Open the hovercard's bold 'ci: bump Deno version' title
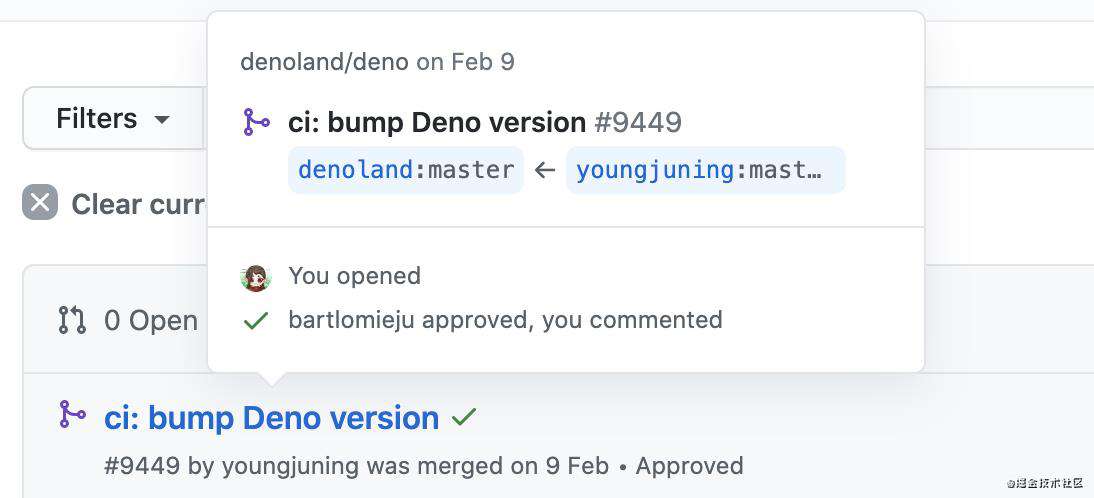This screenshot has height=498, width=1094. point(437,123)
